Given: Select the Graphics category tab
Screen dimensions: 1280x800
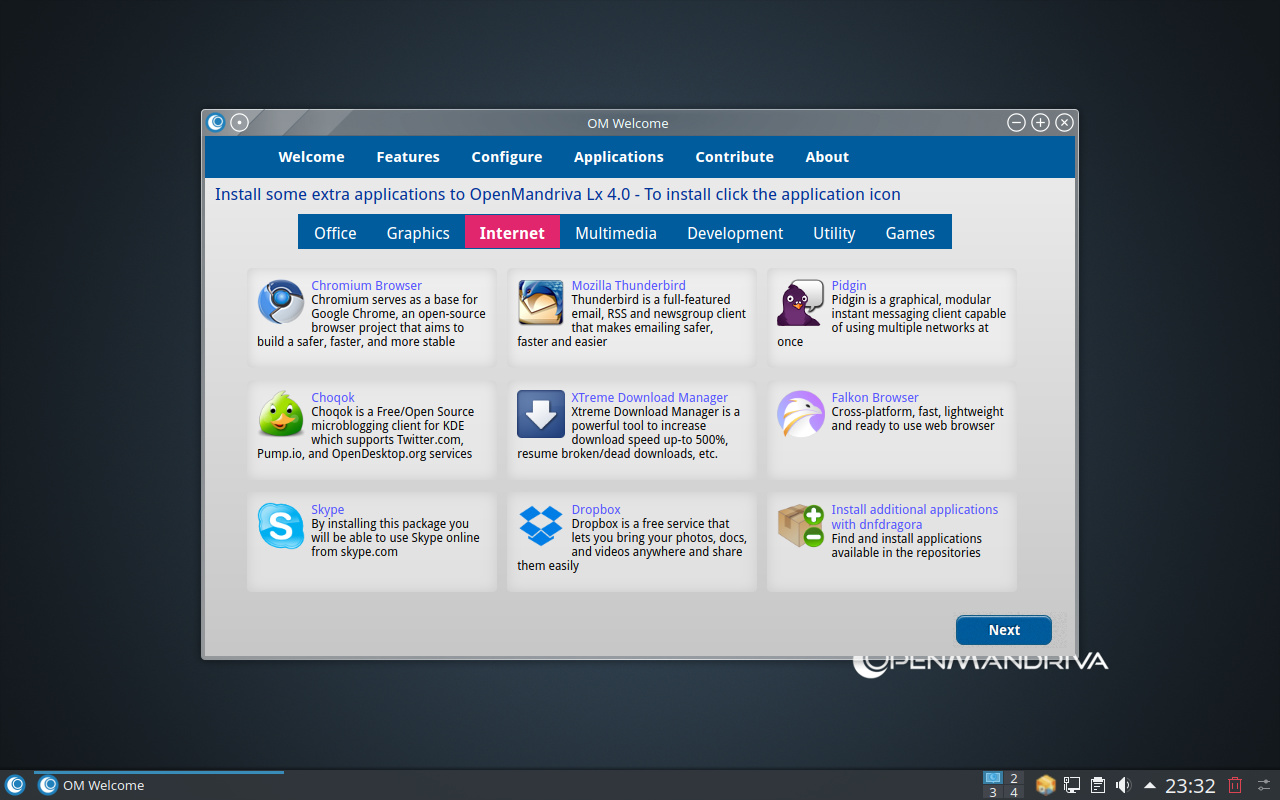Looking at the screenshot, I should [418, 232].
